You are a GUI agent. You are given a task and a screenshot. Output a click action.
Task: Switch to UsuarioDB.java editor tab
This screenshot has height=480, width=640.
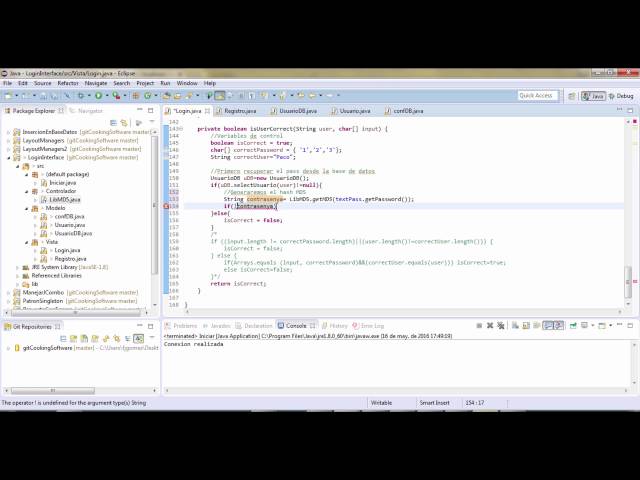(298, 111)
